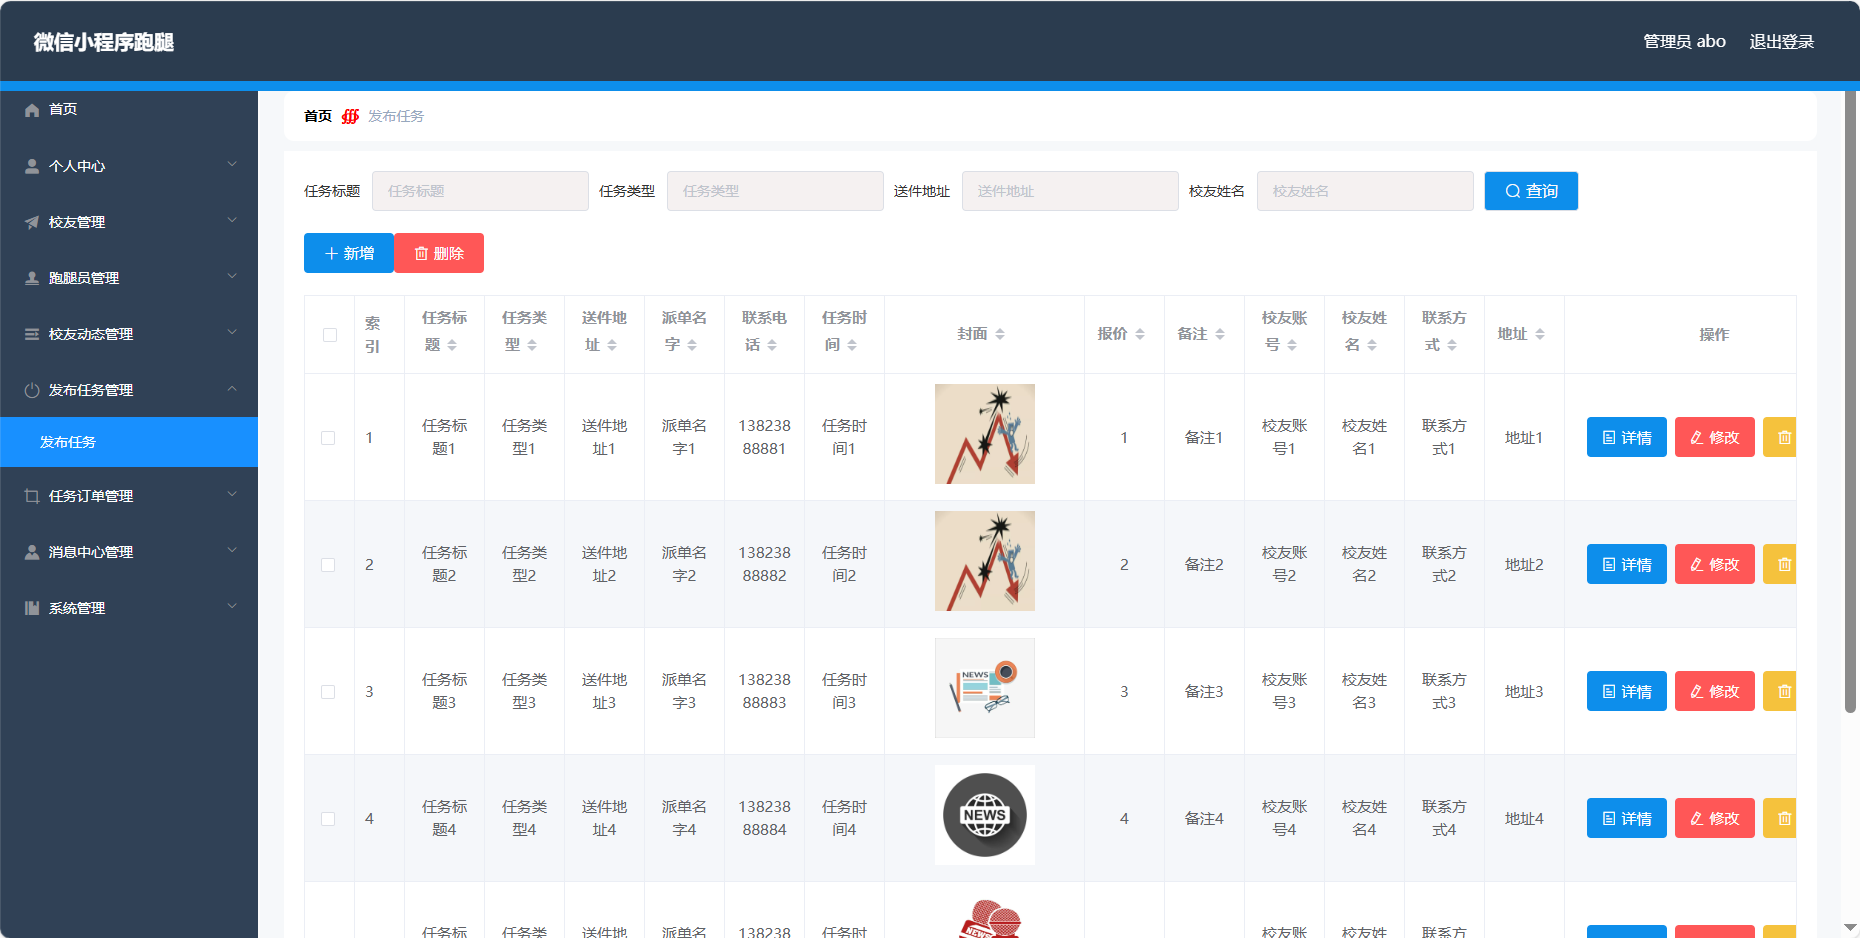The width and height of the screenshot is (1860, 938).
Task: Open 详情 for 任务标题1 row
Action: (1626, 437)
